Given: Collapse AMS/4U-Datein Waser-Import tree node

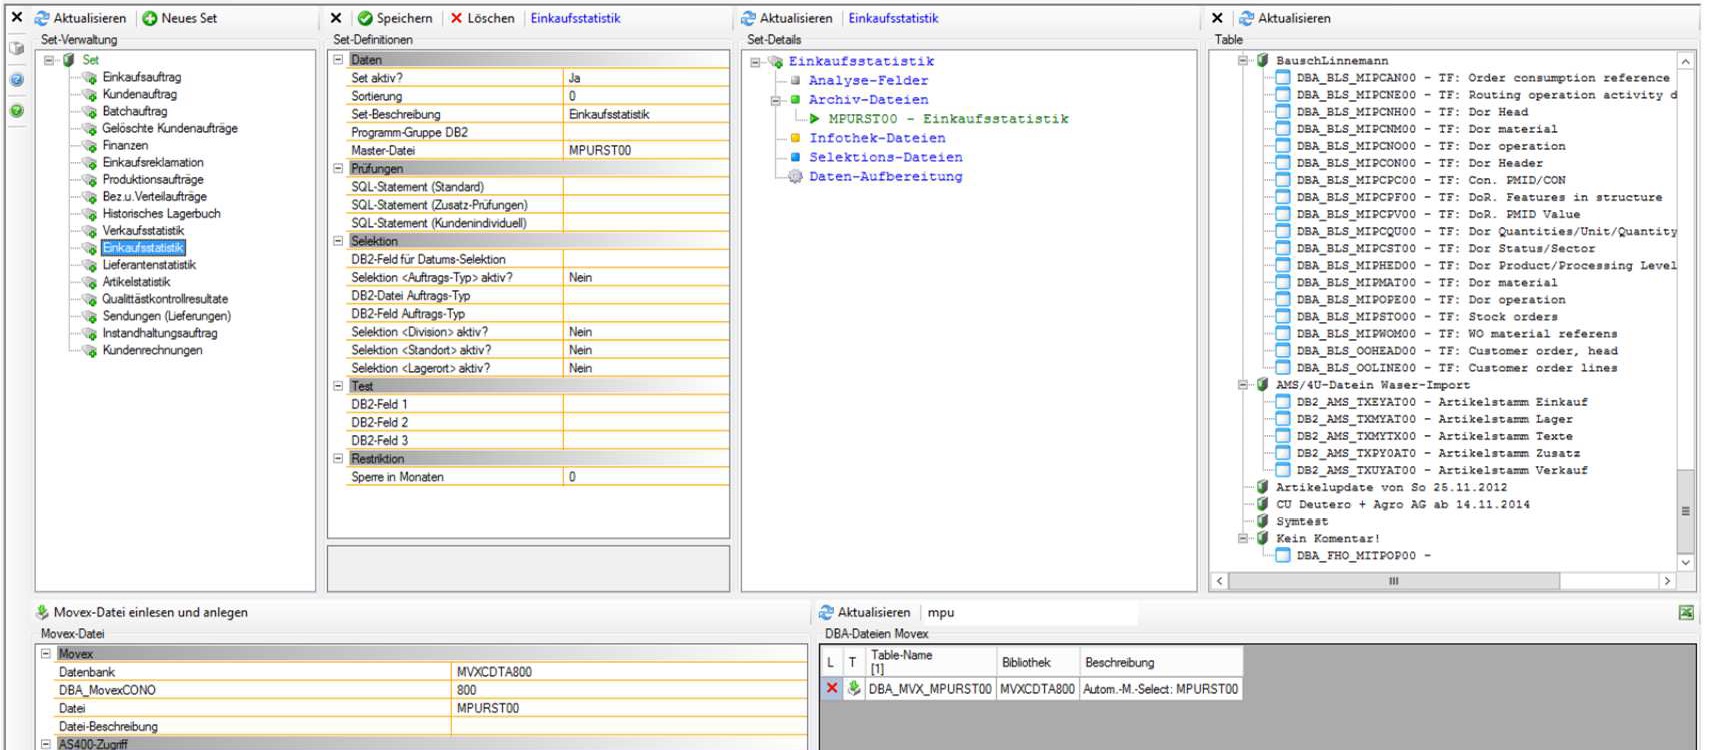Looking at the screenshot, I should pos(1243,384).
